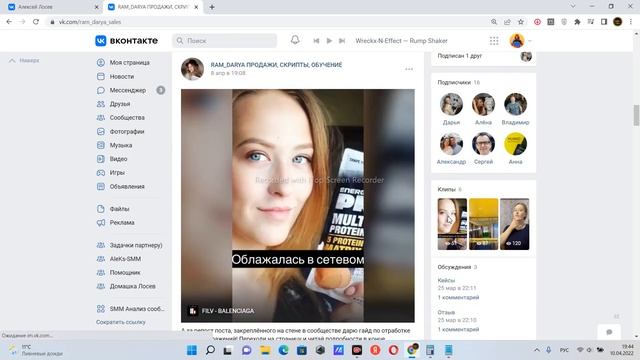640x360 pixels.
Task: Play the previous track
Action: pos(316,41)
